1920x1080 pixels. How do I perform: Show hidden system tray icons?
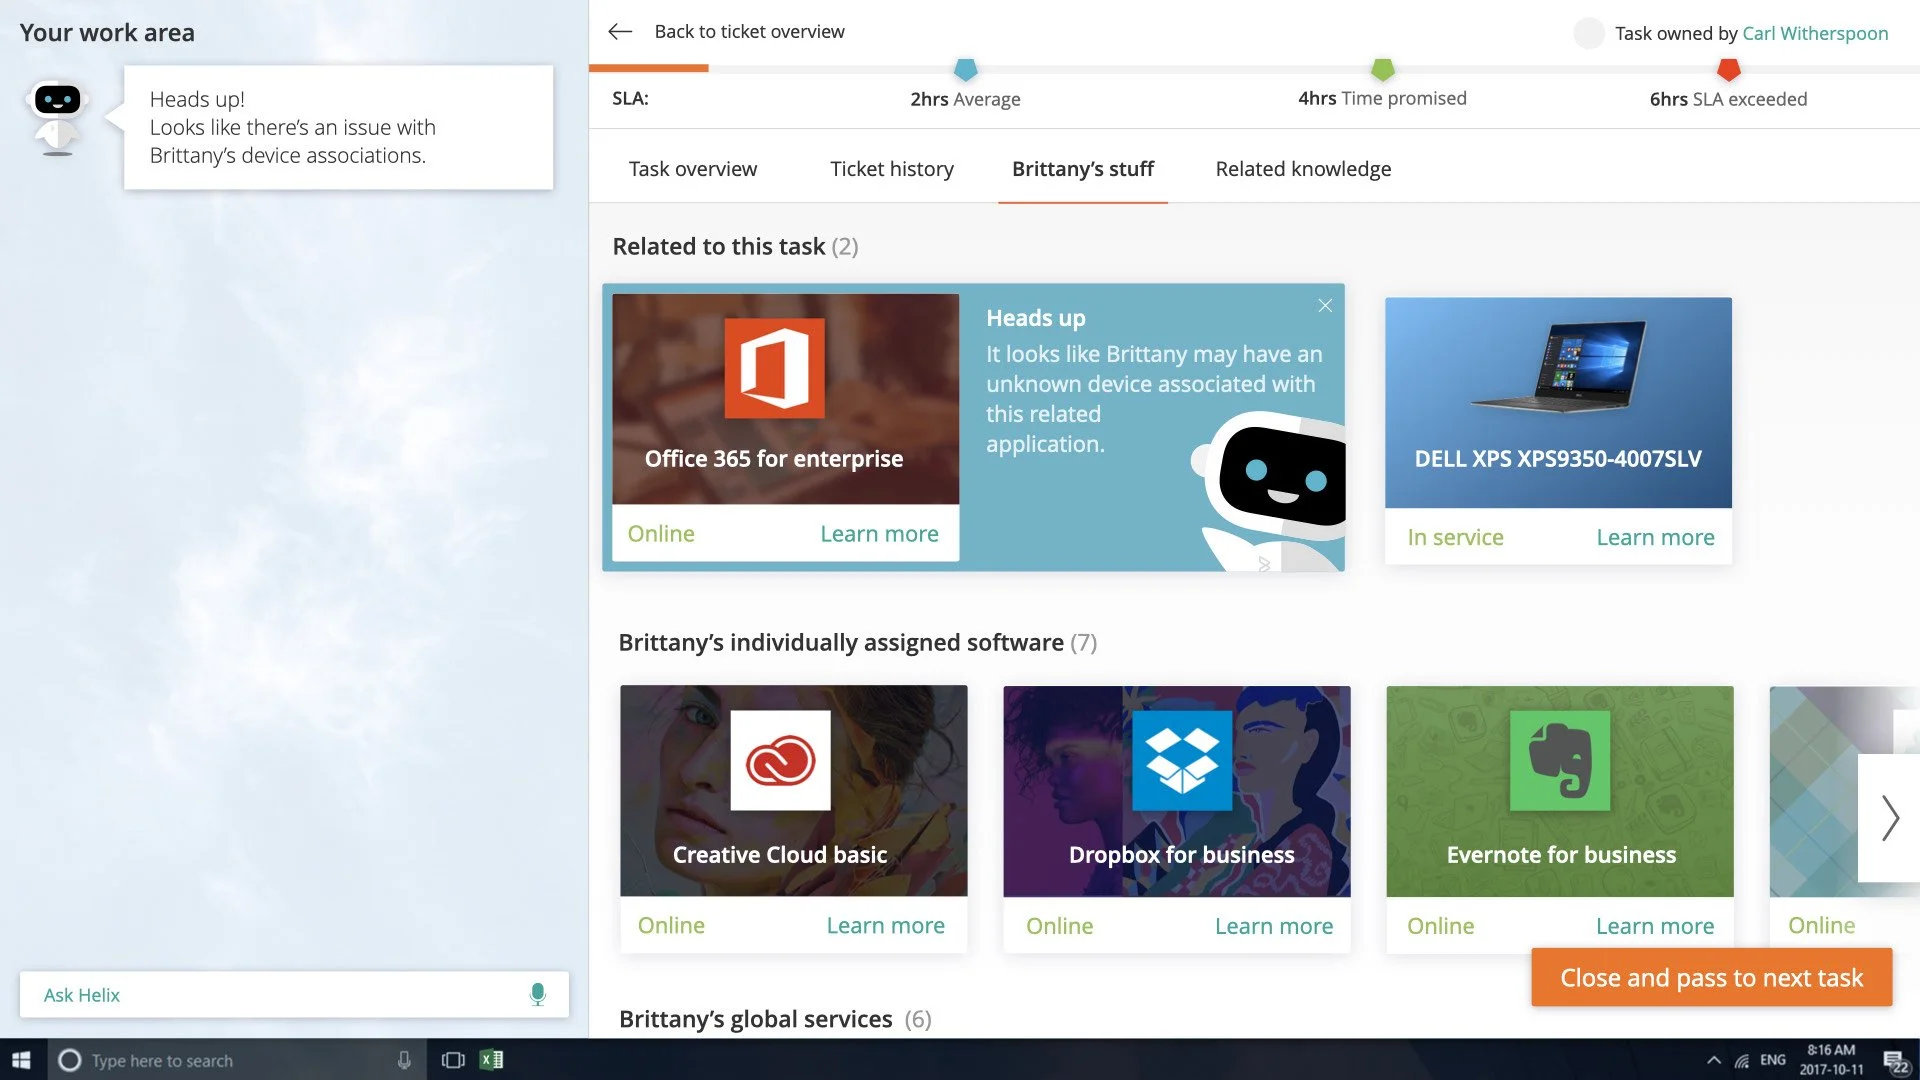pos(1714,1060)
